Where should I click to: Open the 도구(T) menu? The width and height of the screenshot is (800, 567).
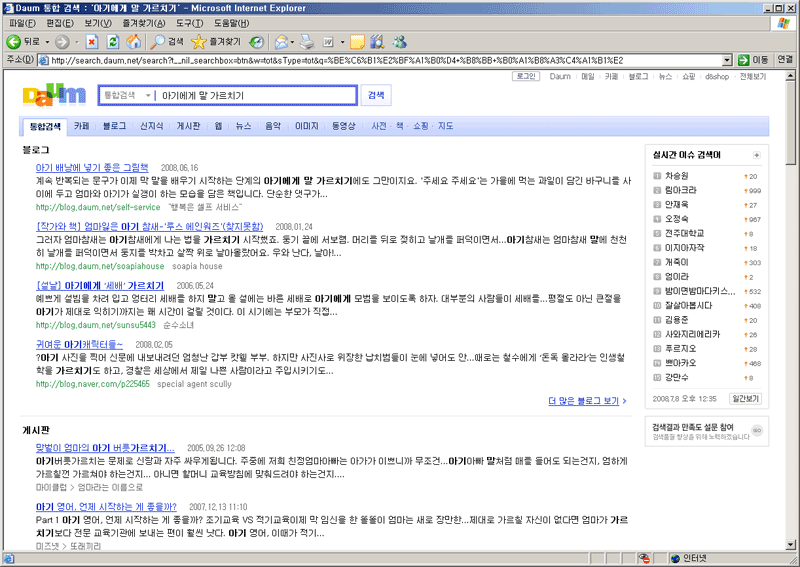click(190, 23)
